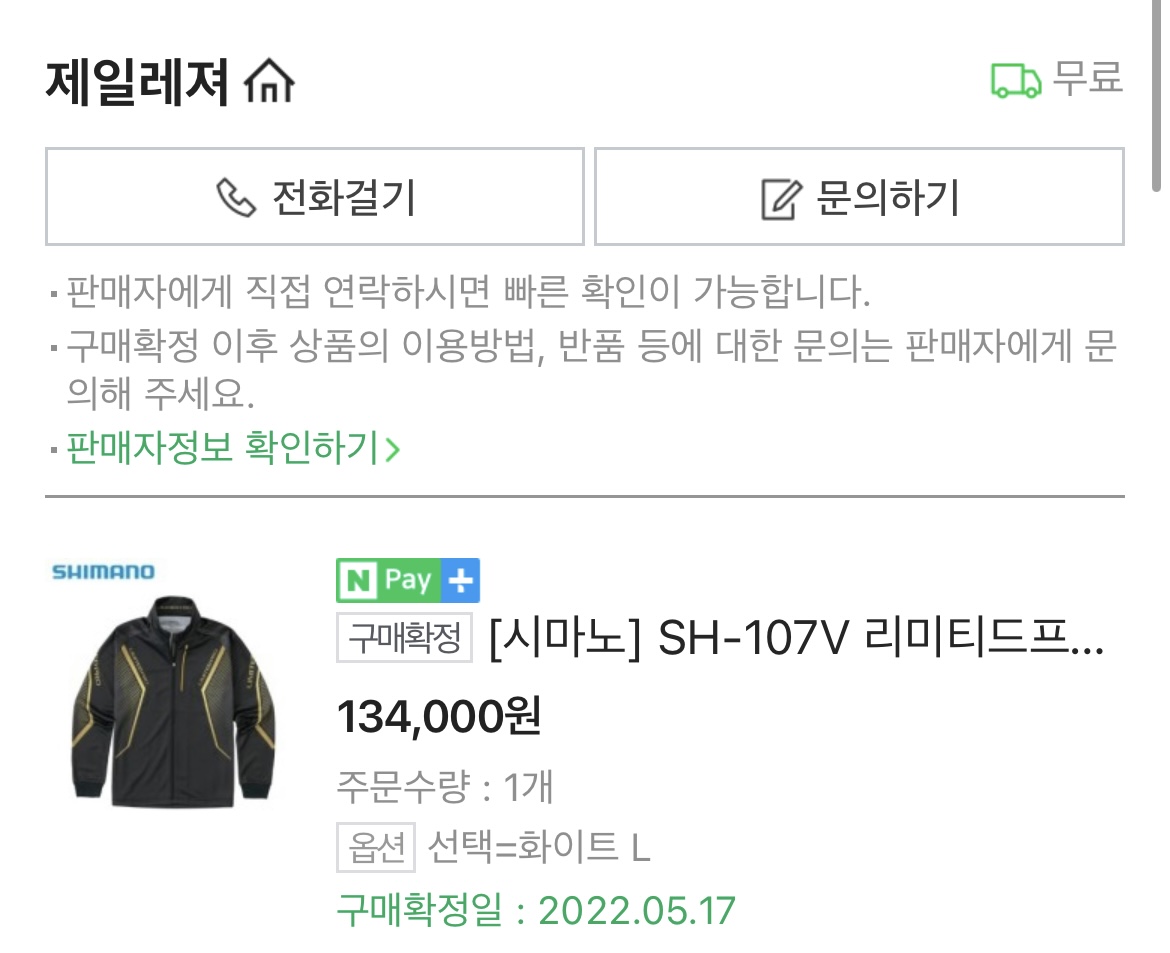The height and width of the screenshot is (953, 1170).
Task: Click the 구매확정일 2022.05.17 date text
Action: pos(536,911)
